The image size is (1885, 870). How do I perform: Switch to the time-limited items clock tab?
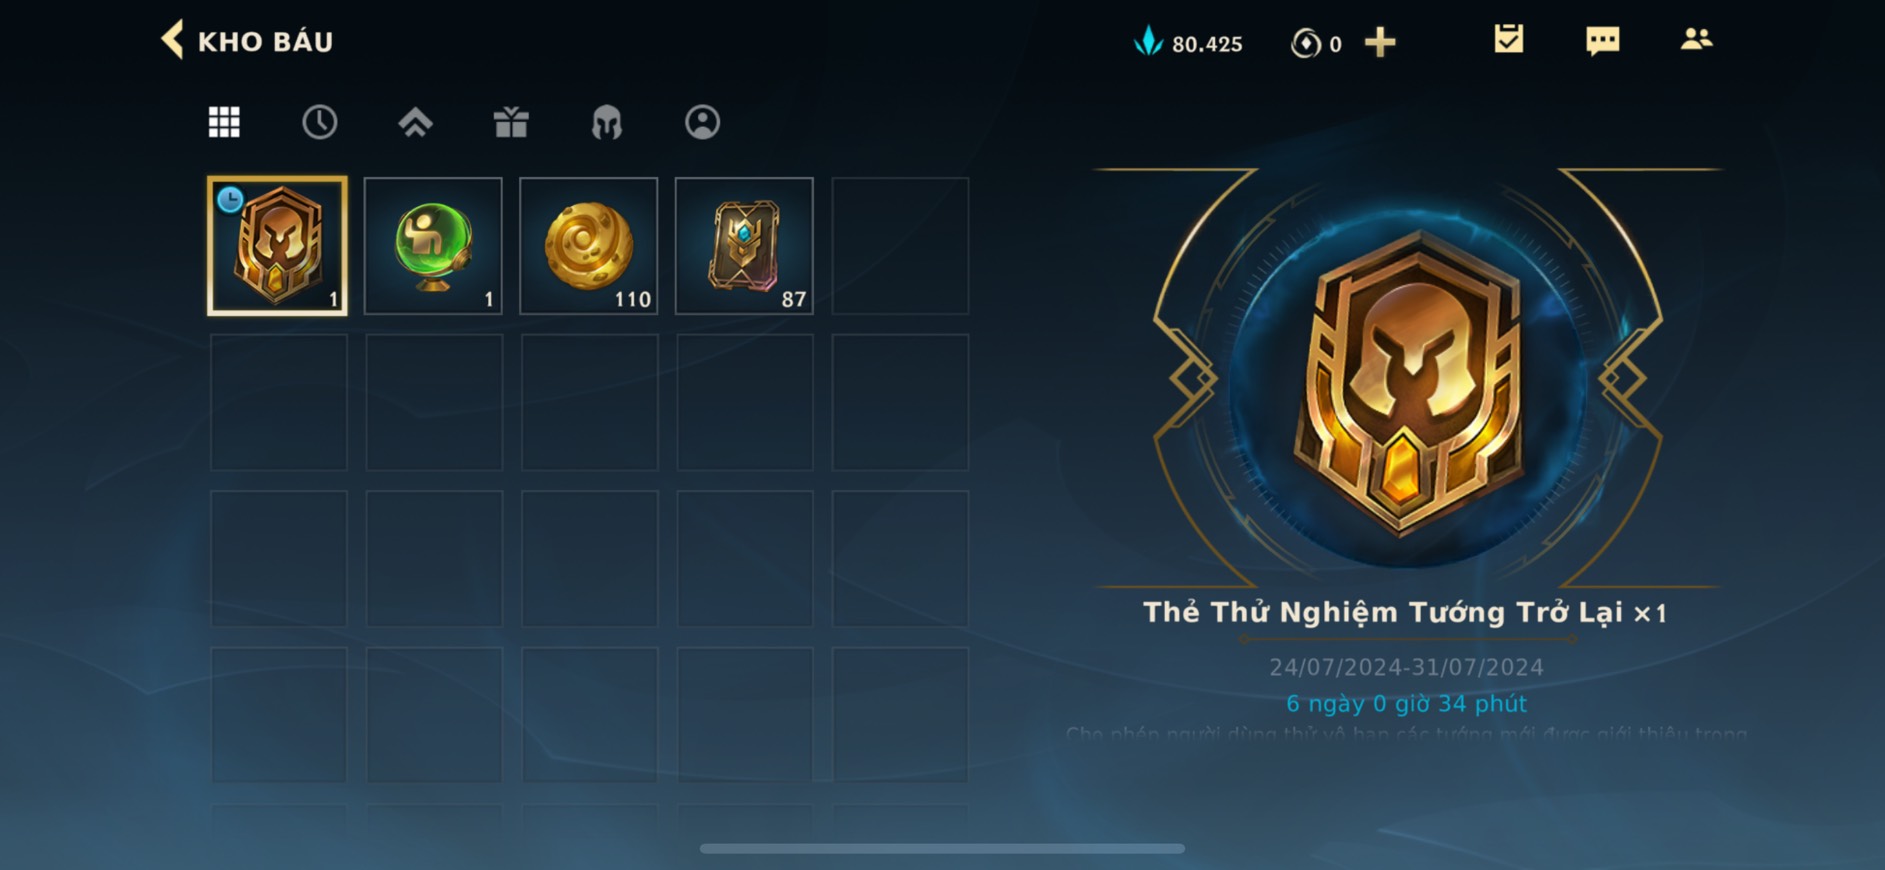coord(319,122)
